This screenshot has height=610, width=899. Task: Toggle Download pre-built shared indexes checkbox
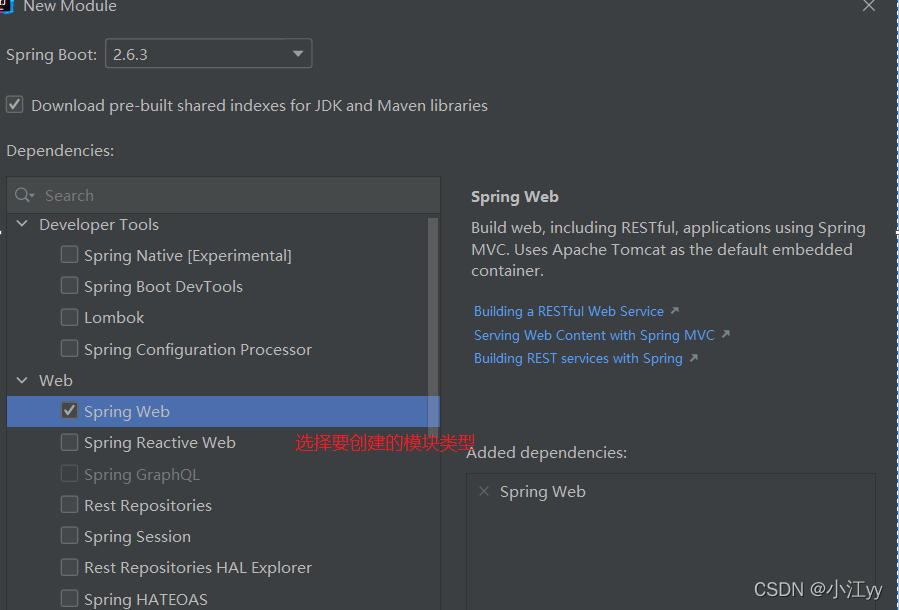coord(14,105)
